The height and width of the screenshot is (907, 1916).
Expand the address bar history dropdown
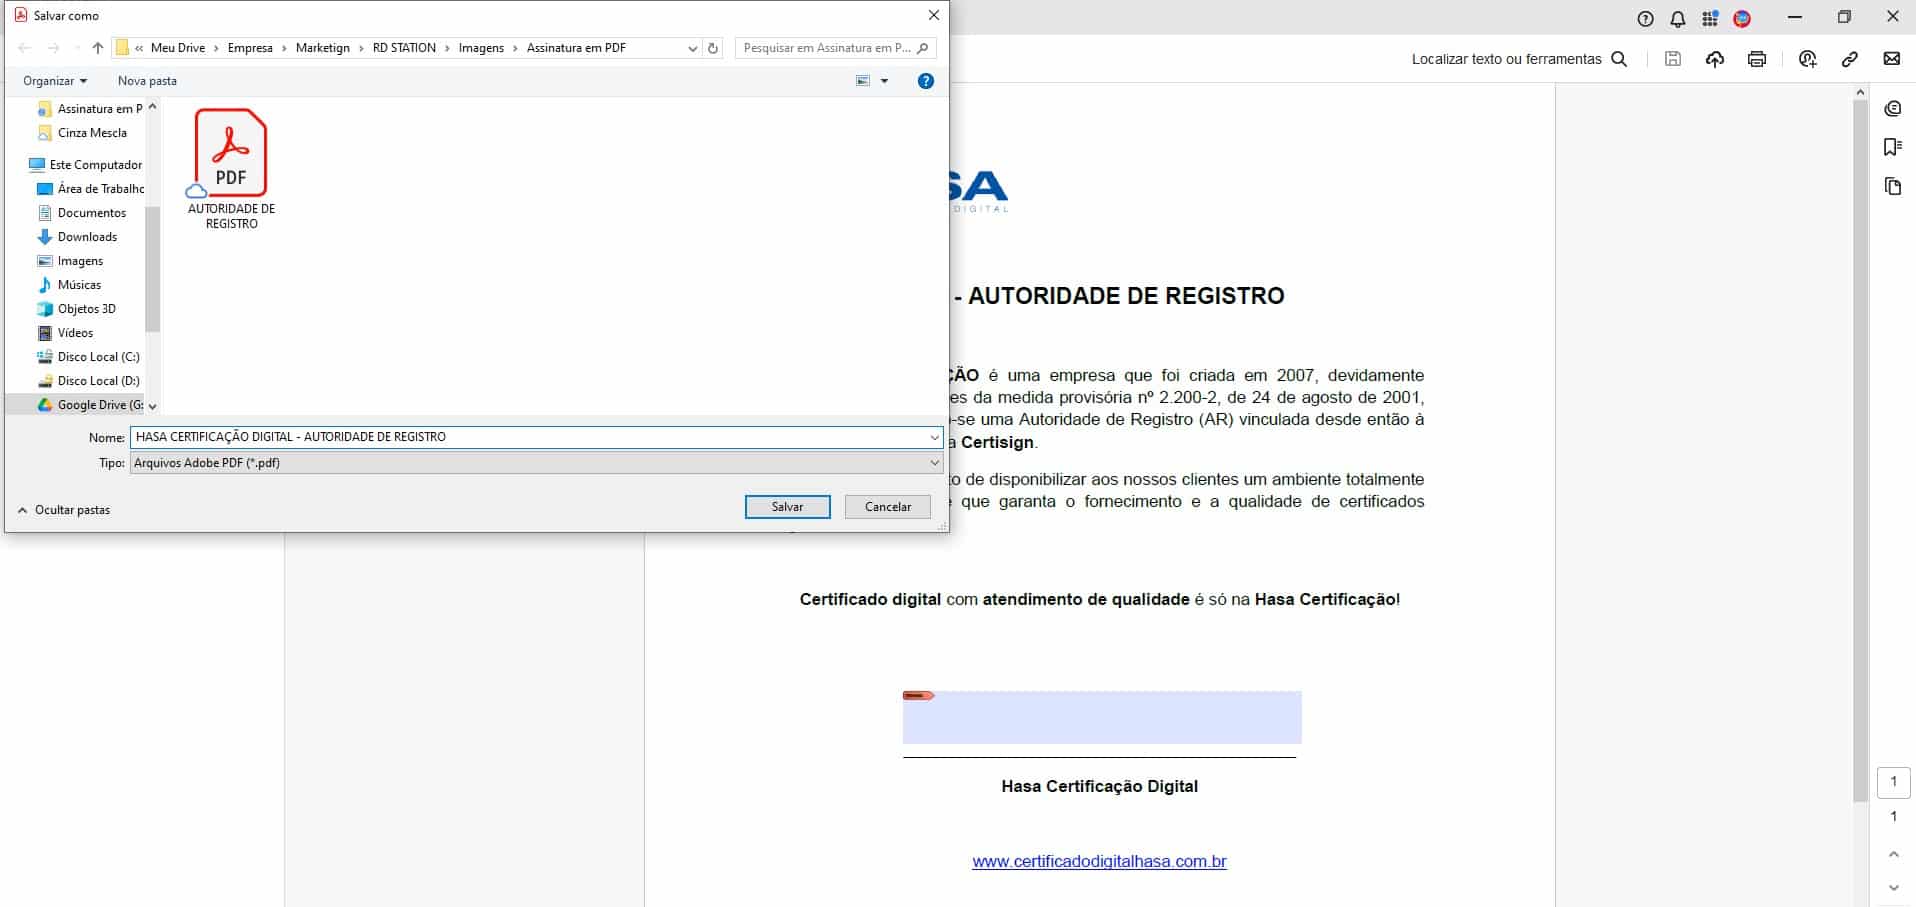(693, 48)
